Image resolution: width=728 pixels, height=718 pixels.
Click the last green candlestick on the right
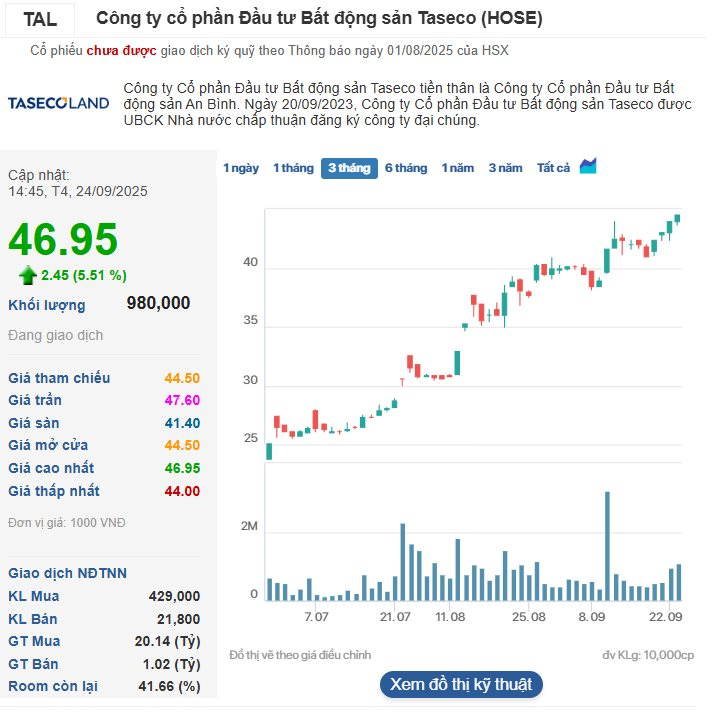(x=677, y=219)
